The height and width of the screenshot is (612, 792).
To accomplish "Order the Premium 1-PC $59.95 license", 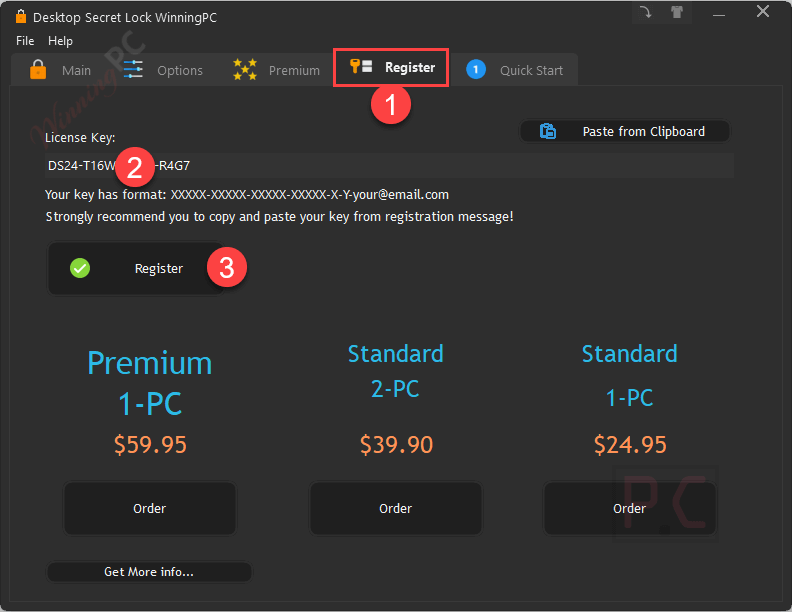I will [150, 508].
